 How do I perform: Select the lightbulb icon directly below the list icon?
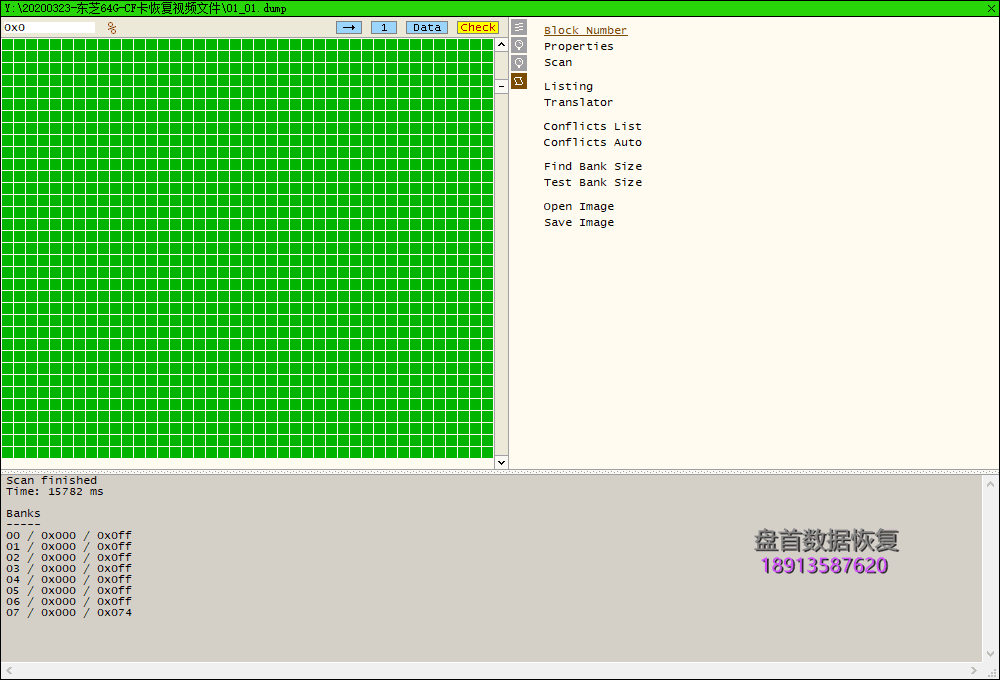click(519, 45)
